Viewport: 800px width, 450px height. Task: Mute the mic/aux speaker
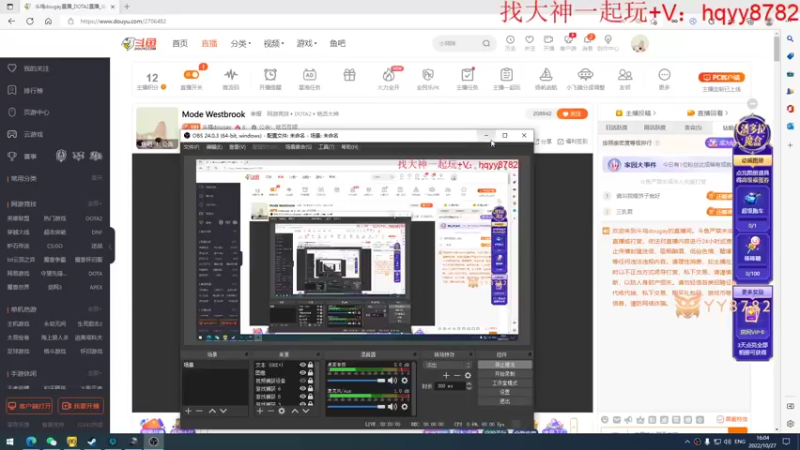coord(392,407)
